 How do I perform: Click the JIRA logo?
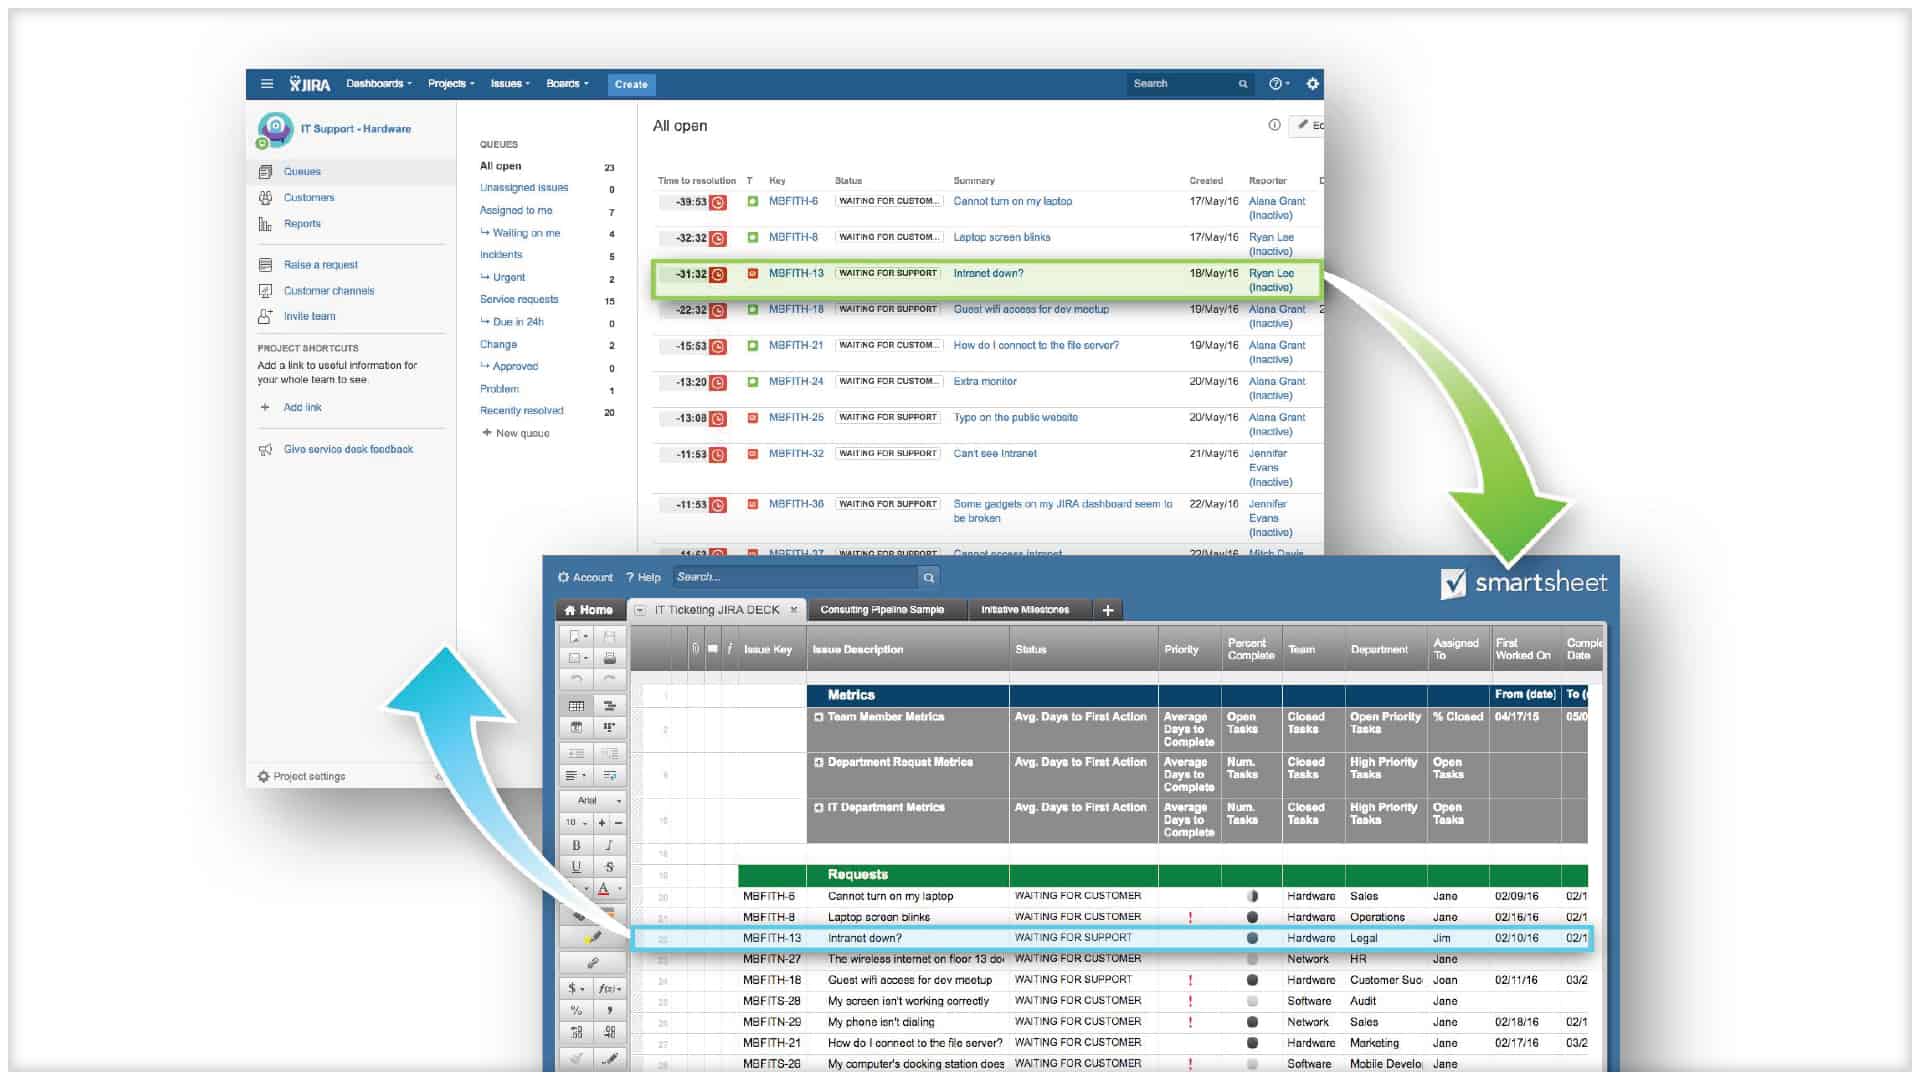(x=310, y=84)
